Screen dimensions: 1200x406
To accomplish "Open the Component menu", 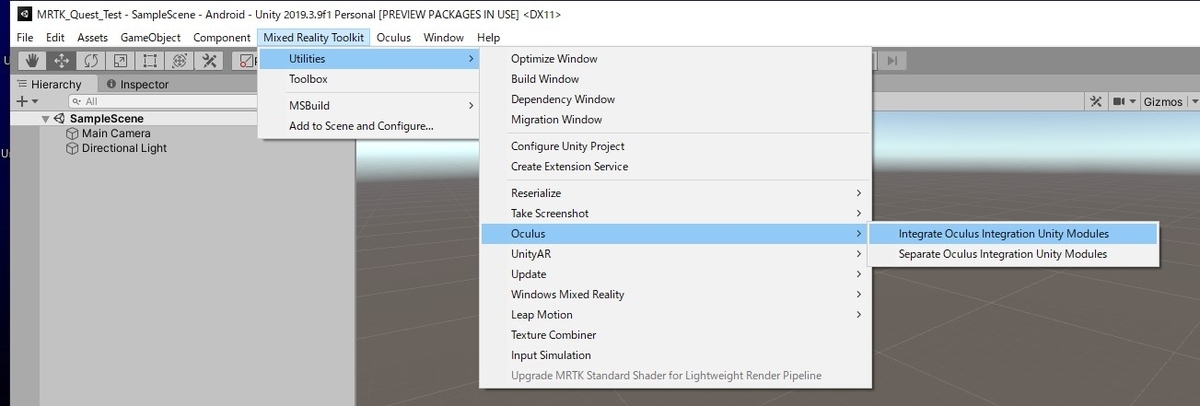I will (x=222, y=37).
